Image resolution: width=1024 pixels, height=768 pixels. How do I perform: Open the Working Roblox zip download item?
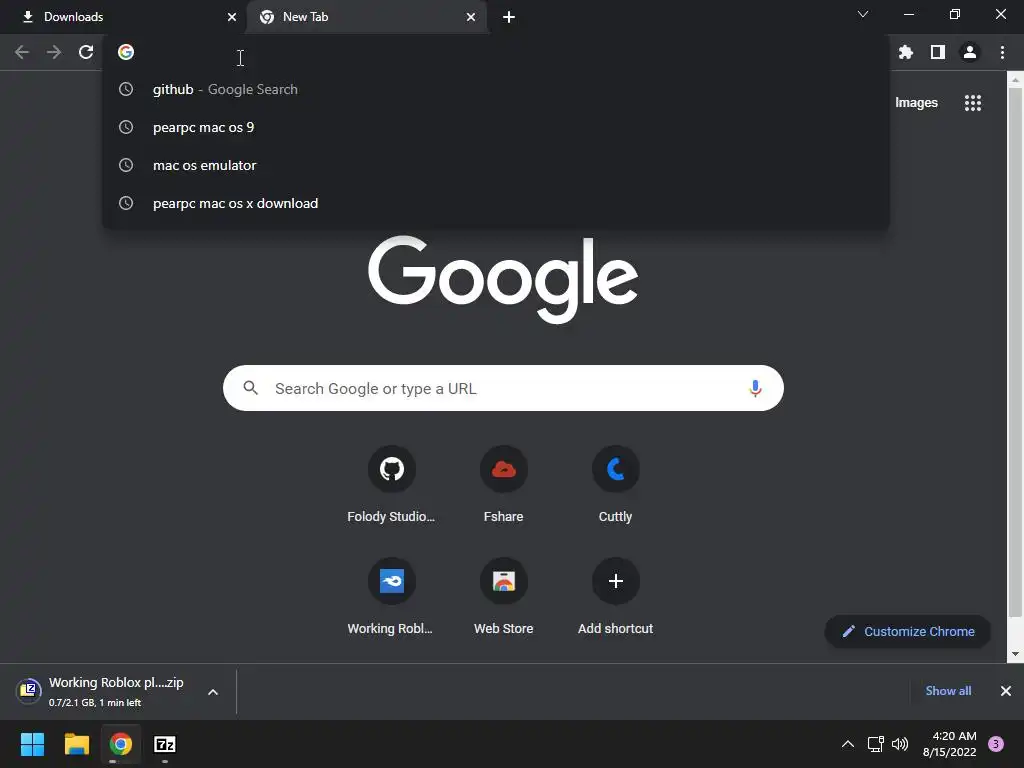[x=104, y=692]
